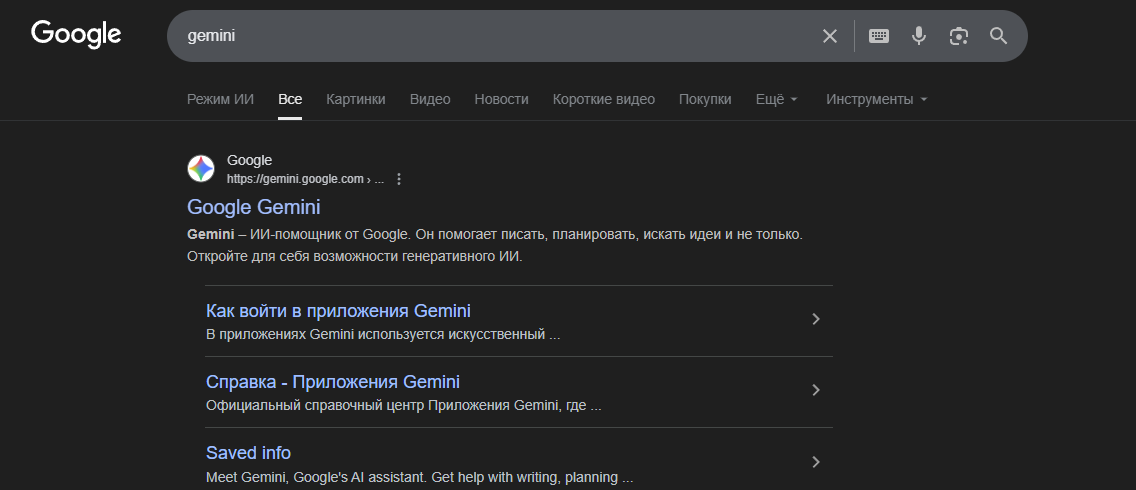This screenshot has width=1136, height=490.
Task: Go to the Новости tab
Action: [501, 99]
